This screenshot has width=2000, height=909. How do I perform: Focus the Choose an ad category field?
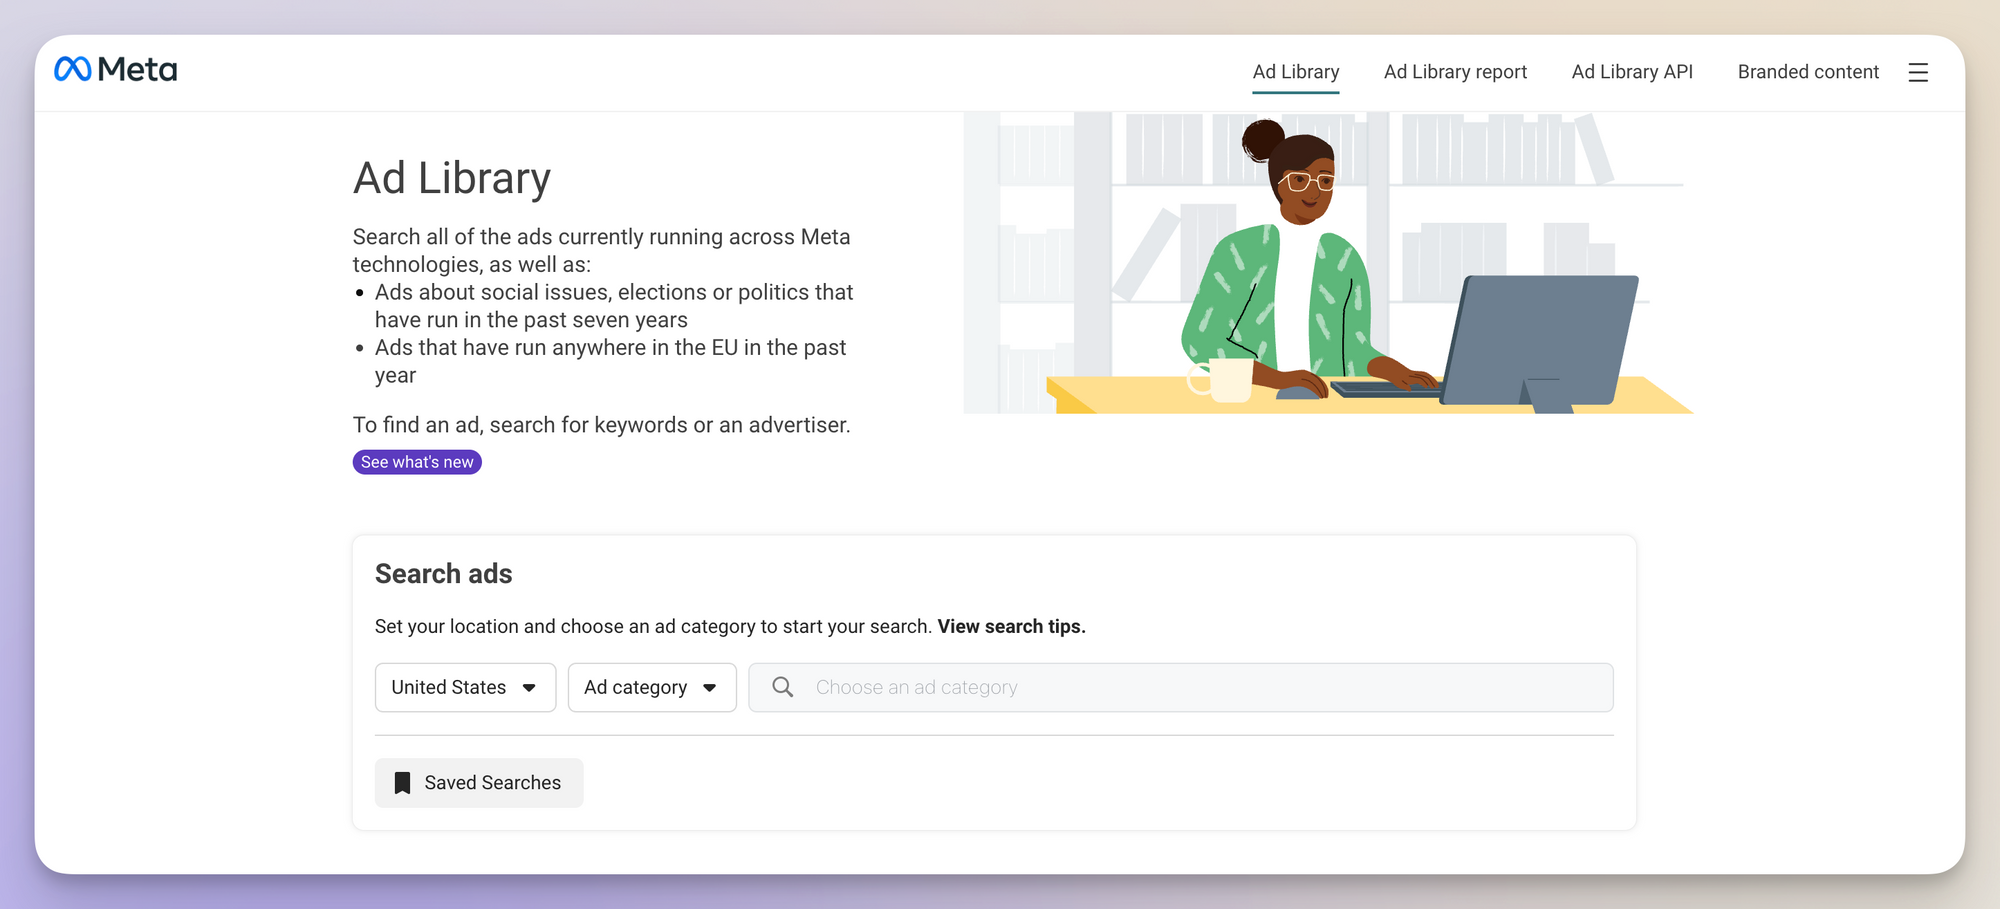click(1181, 687)
